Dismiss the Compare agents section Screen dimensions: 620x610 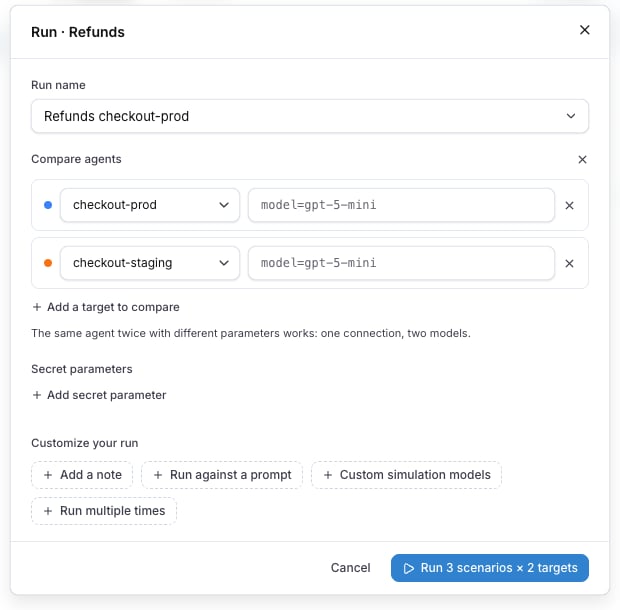(x=582, y=159)
